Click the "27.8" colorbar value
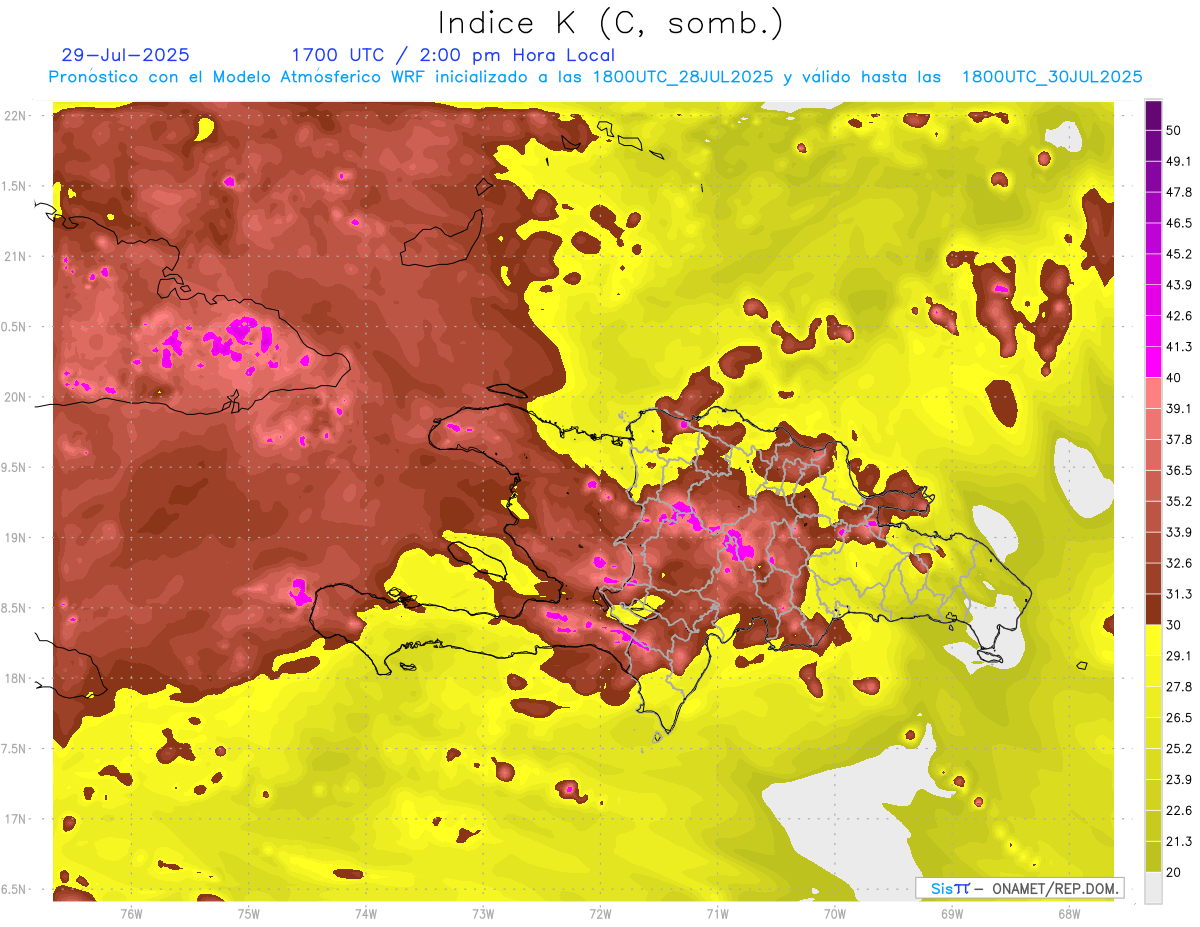Viewport: 1200px width, 927px height. (1178, 687)
